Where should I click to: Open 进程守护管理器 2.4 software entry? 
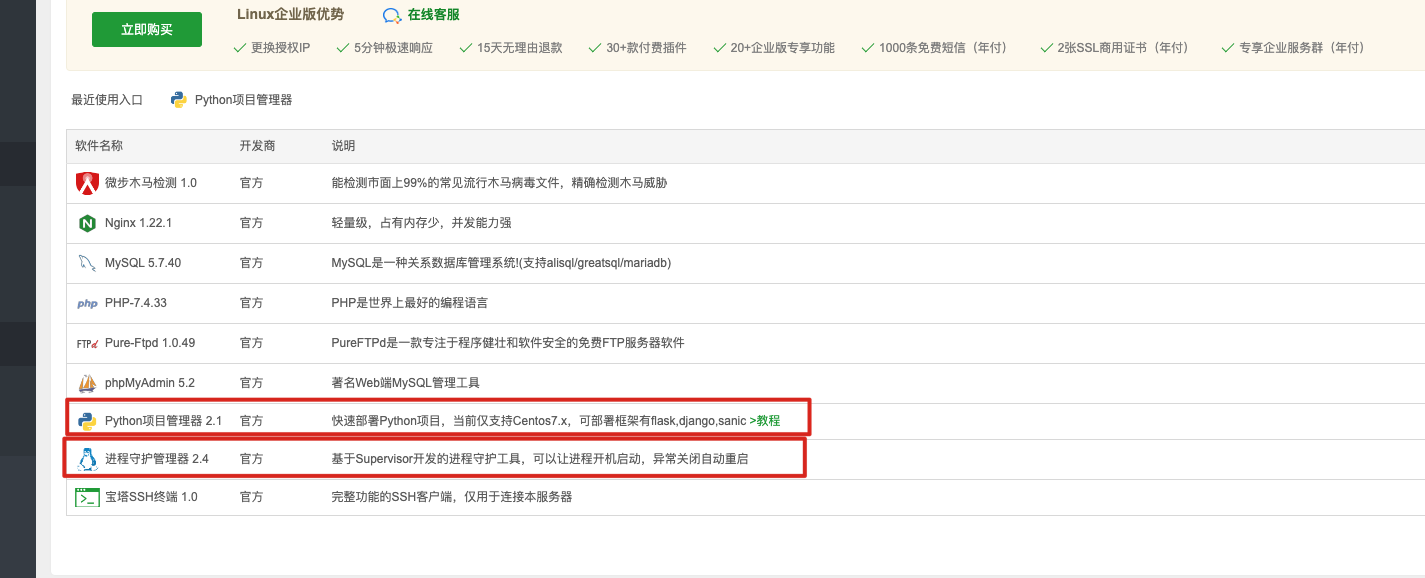point(157,459)
